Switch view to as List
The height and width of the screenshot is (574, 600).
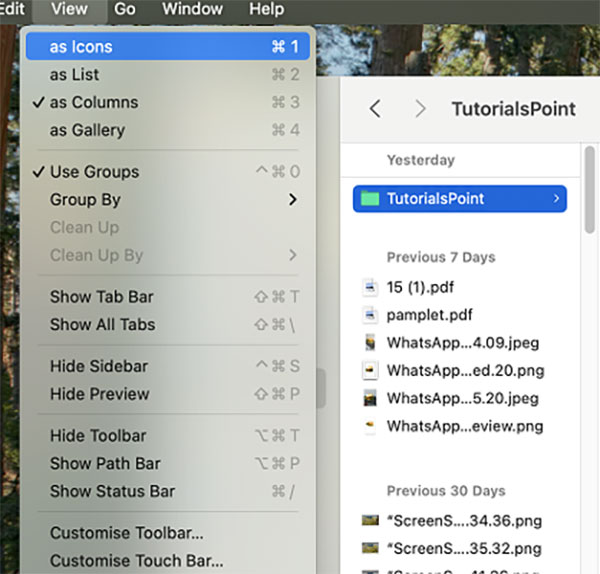click(x=74, y=74)
